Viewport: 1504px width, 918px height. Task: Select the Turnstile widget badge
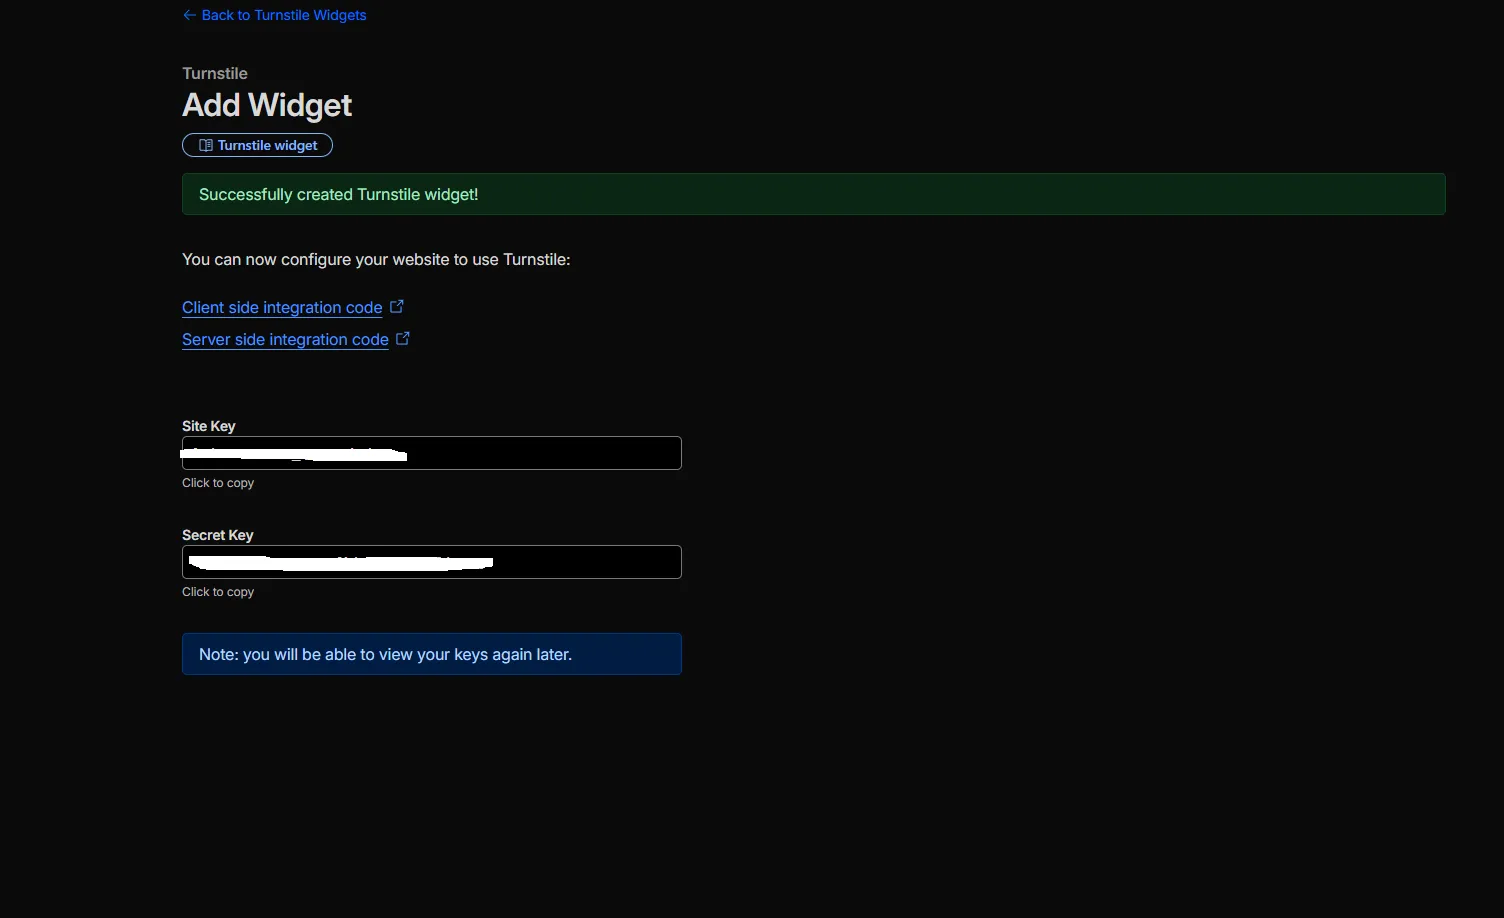(257, 145)
